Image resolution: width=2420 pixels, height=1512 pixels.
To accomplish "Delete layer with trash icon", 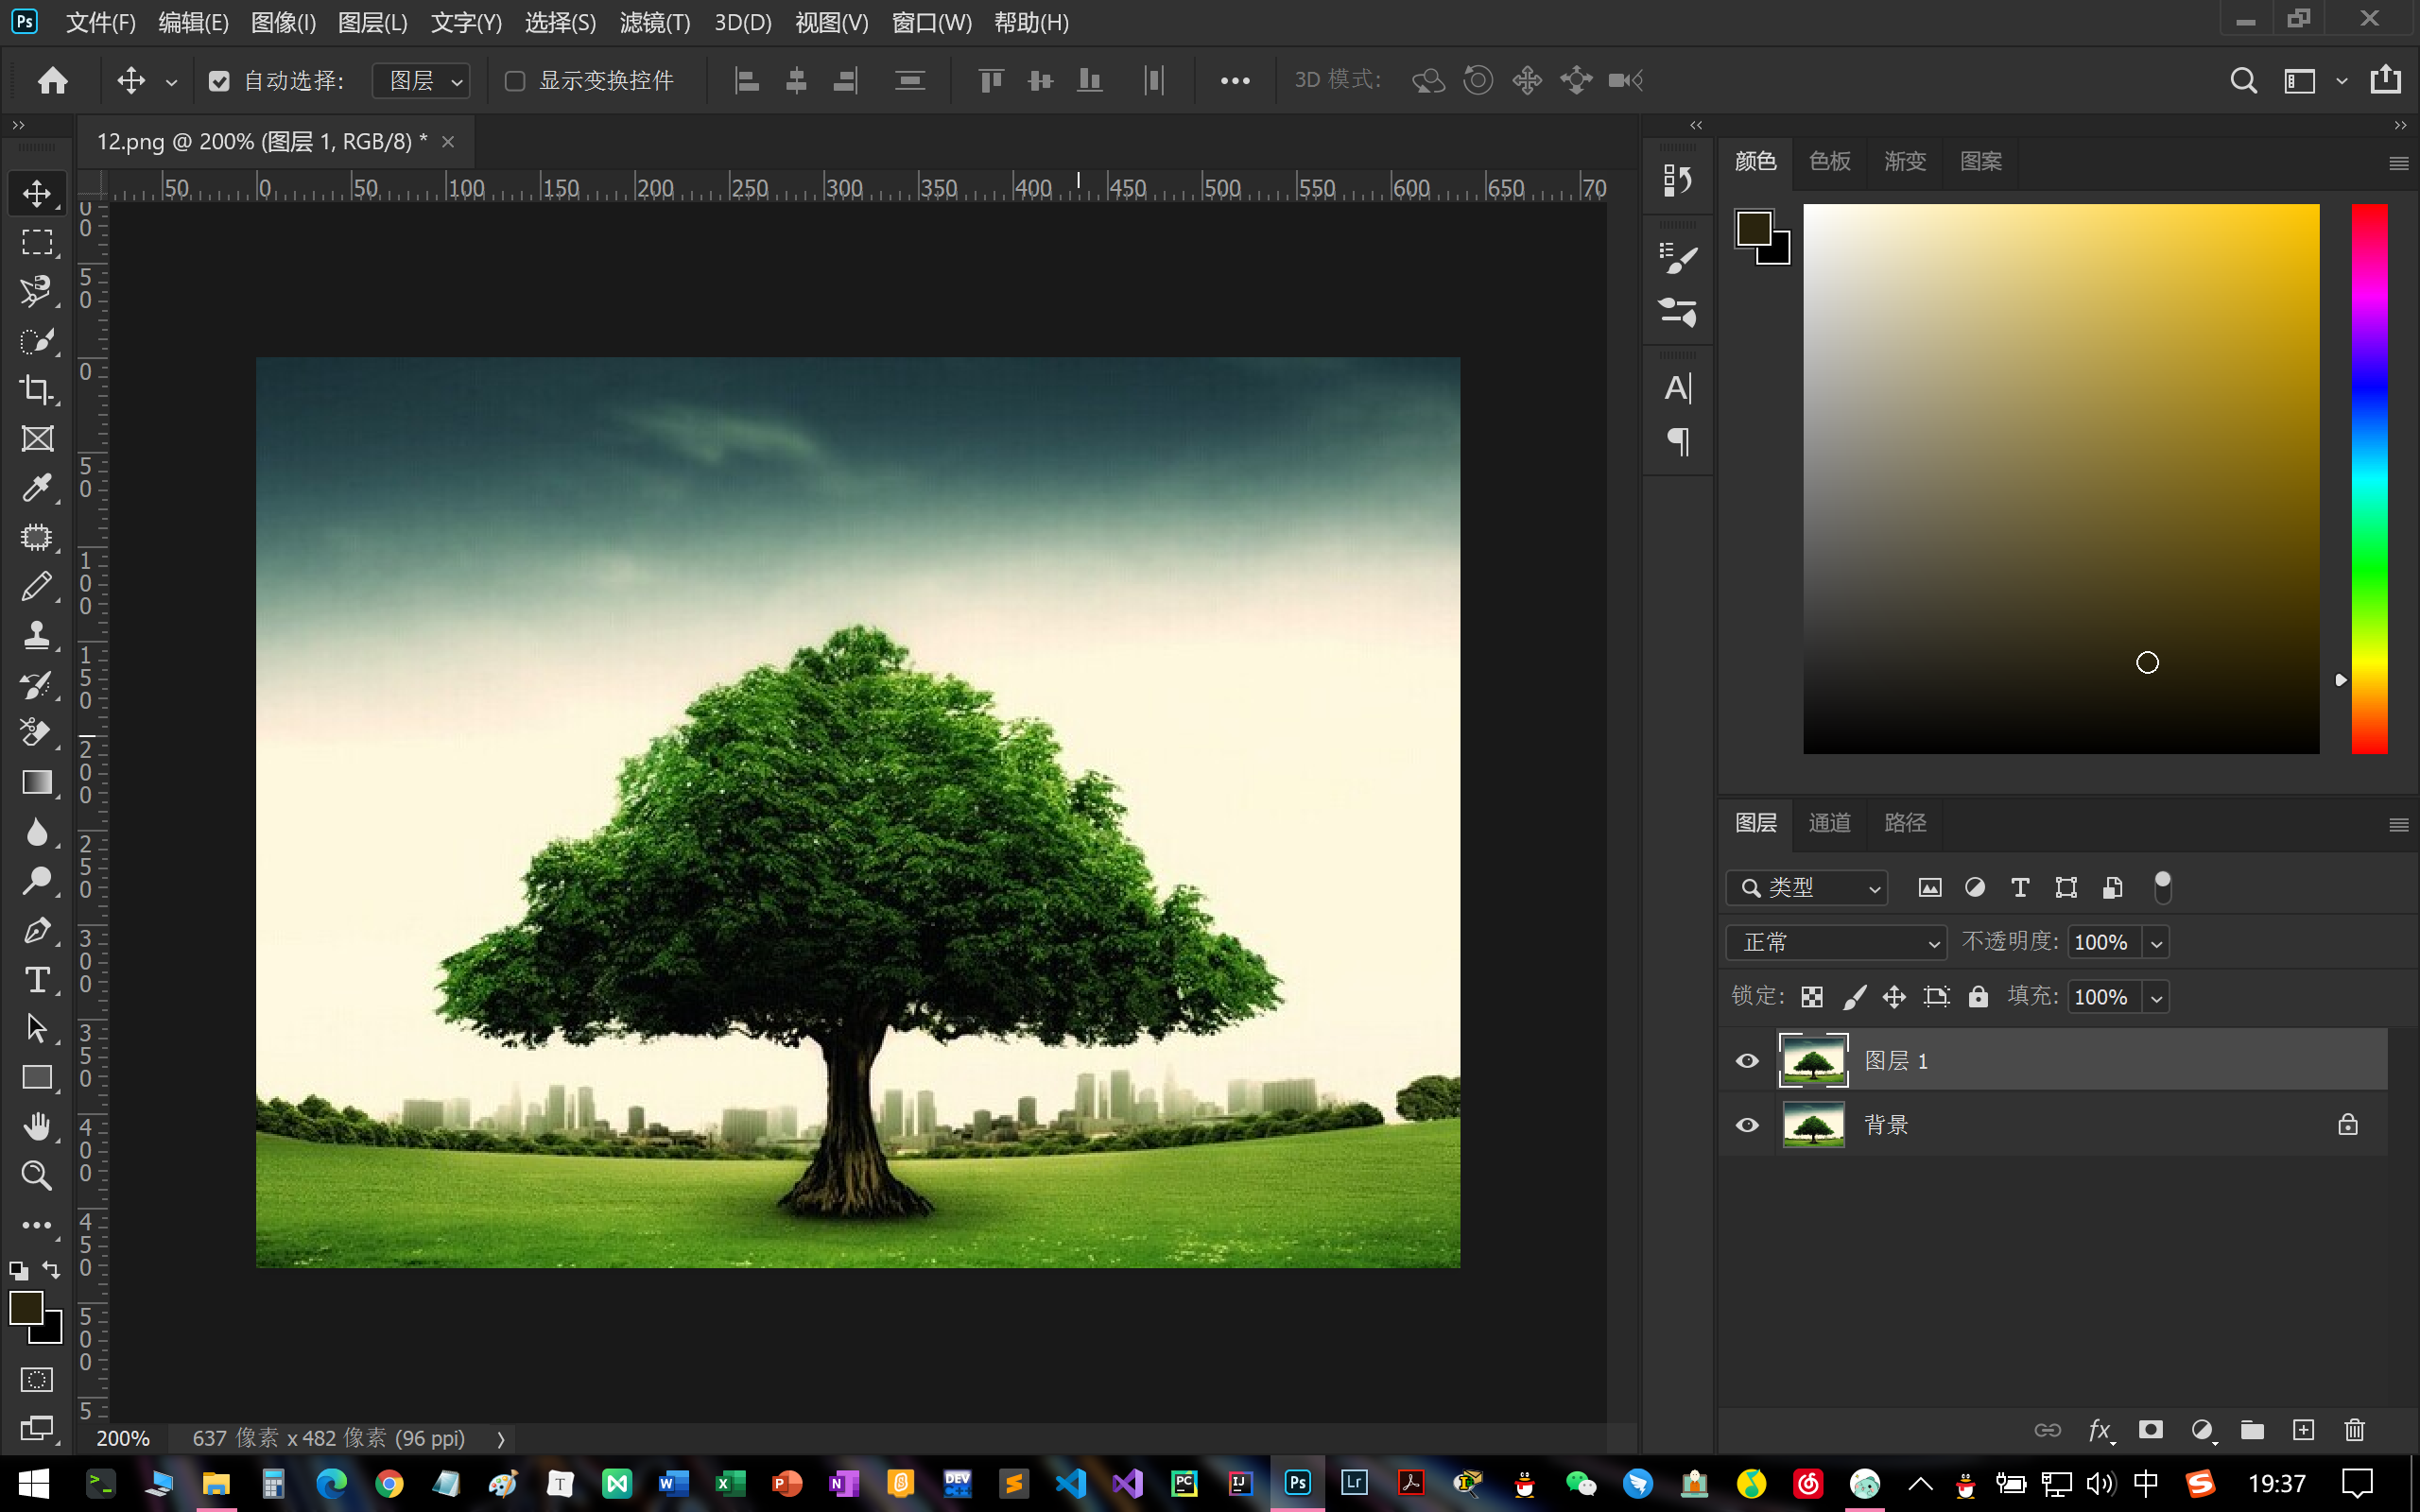I will [x=2354, y=1430].
